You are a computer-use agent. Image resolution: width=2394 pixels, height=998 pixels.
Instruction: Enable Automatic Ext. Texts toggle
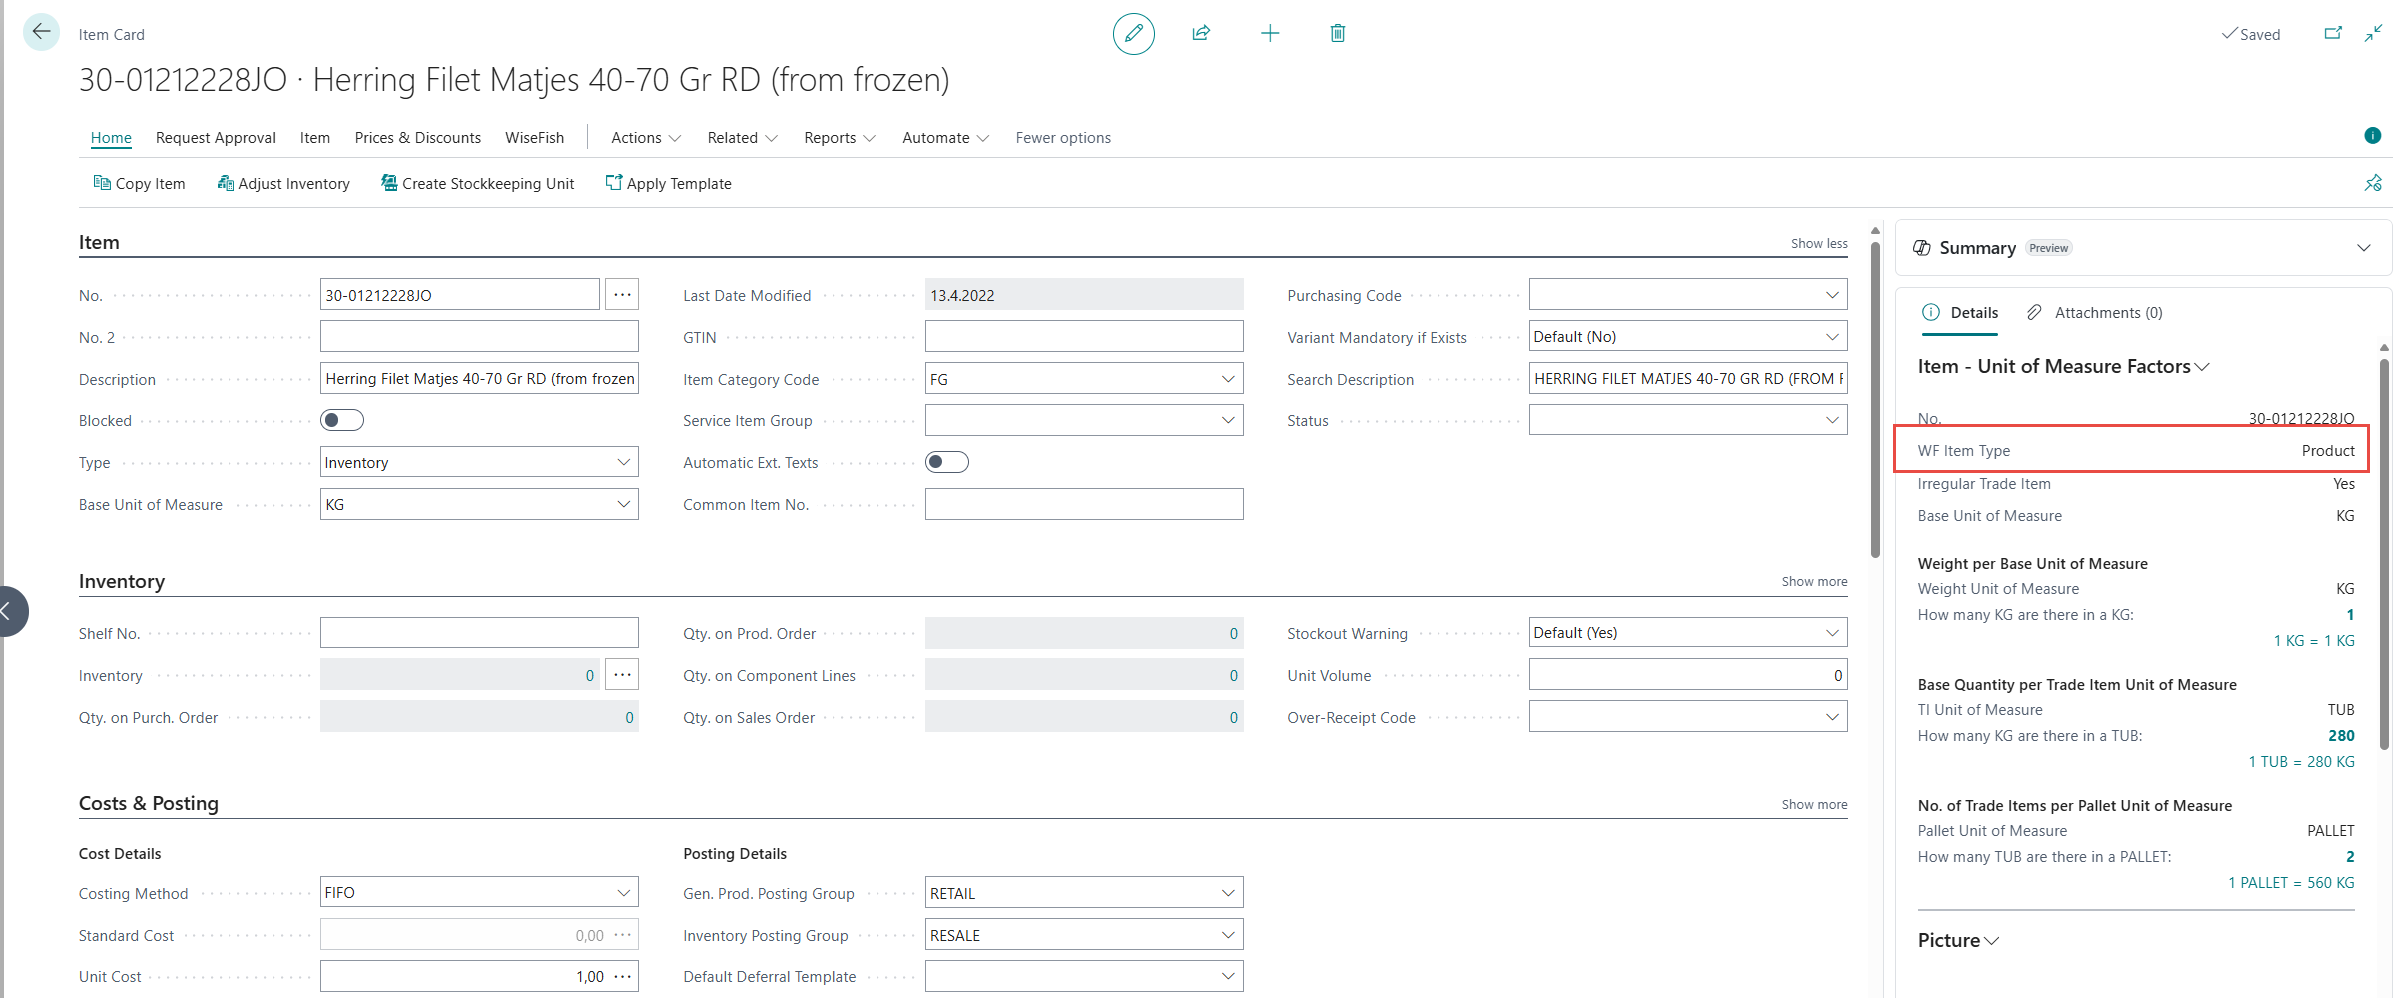(x=946, y=462)
